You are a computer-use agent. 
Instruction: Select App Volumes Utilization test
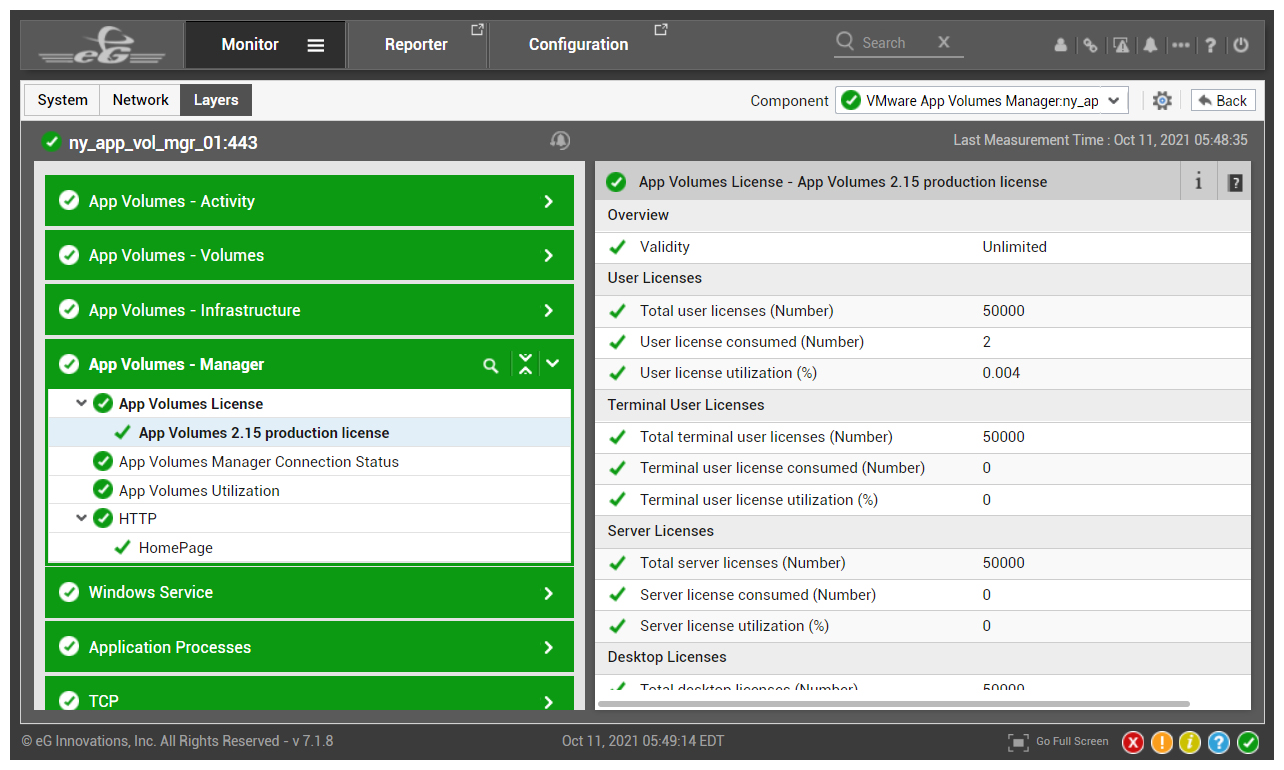199,491
